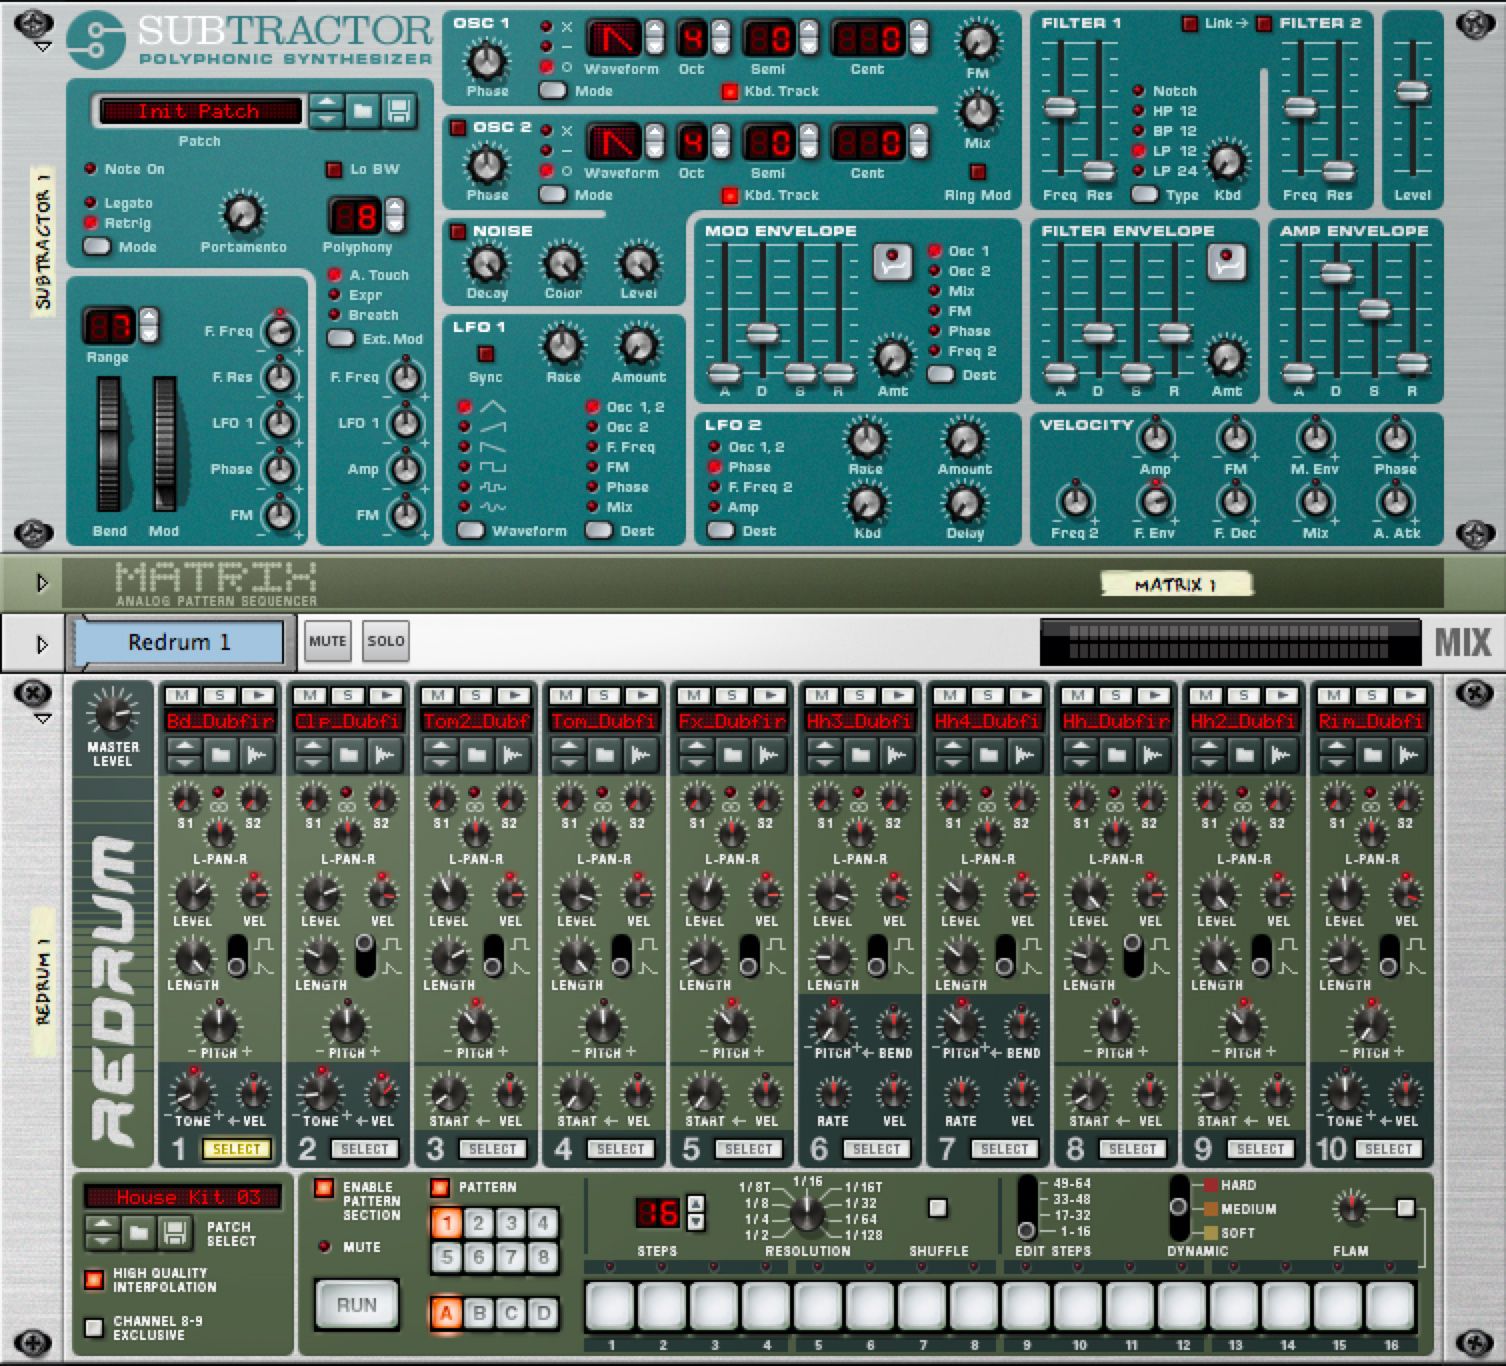Fold the Redrum device with its arrow
The width and height of the screenshot is (1506, 1366).
point(41,717)
